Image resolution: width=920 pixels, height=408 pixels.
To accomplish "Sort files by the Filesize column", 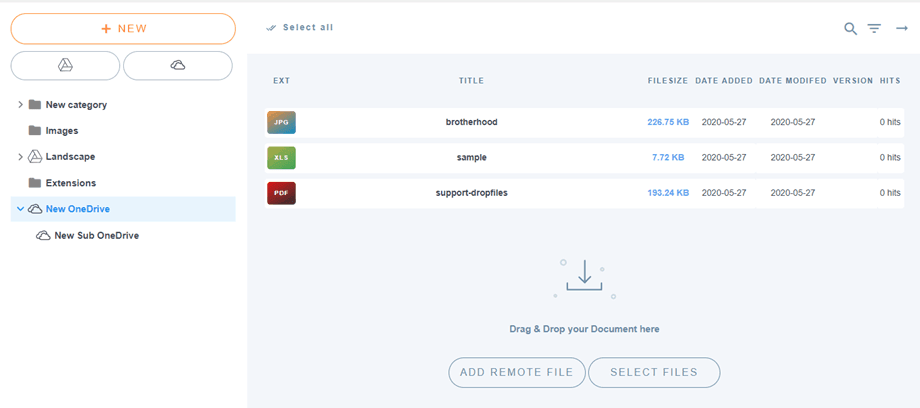I will (x=667, y=80).
